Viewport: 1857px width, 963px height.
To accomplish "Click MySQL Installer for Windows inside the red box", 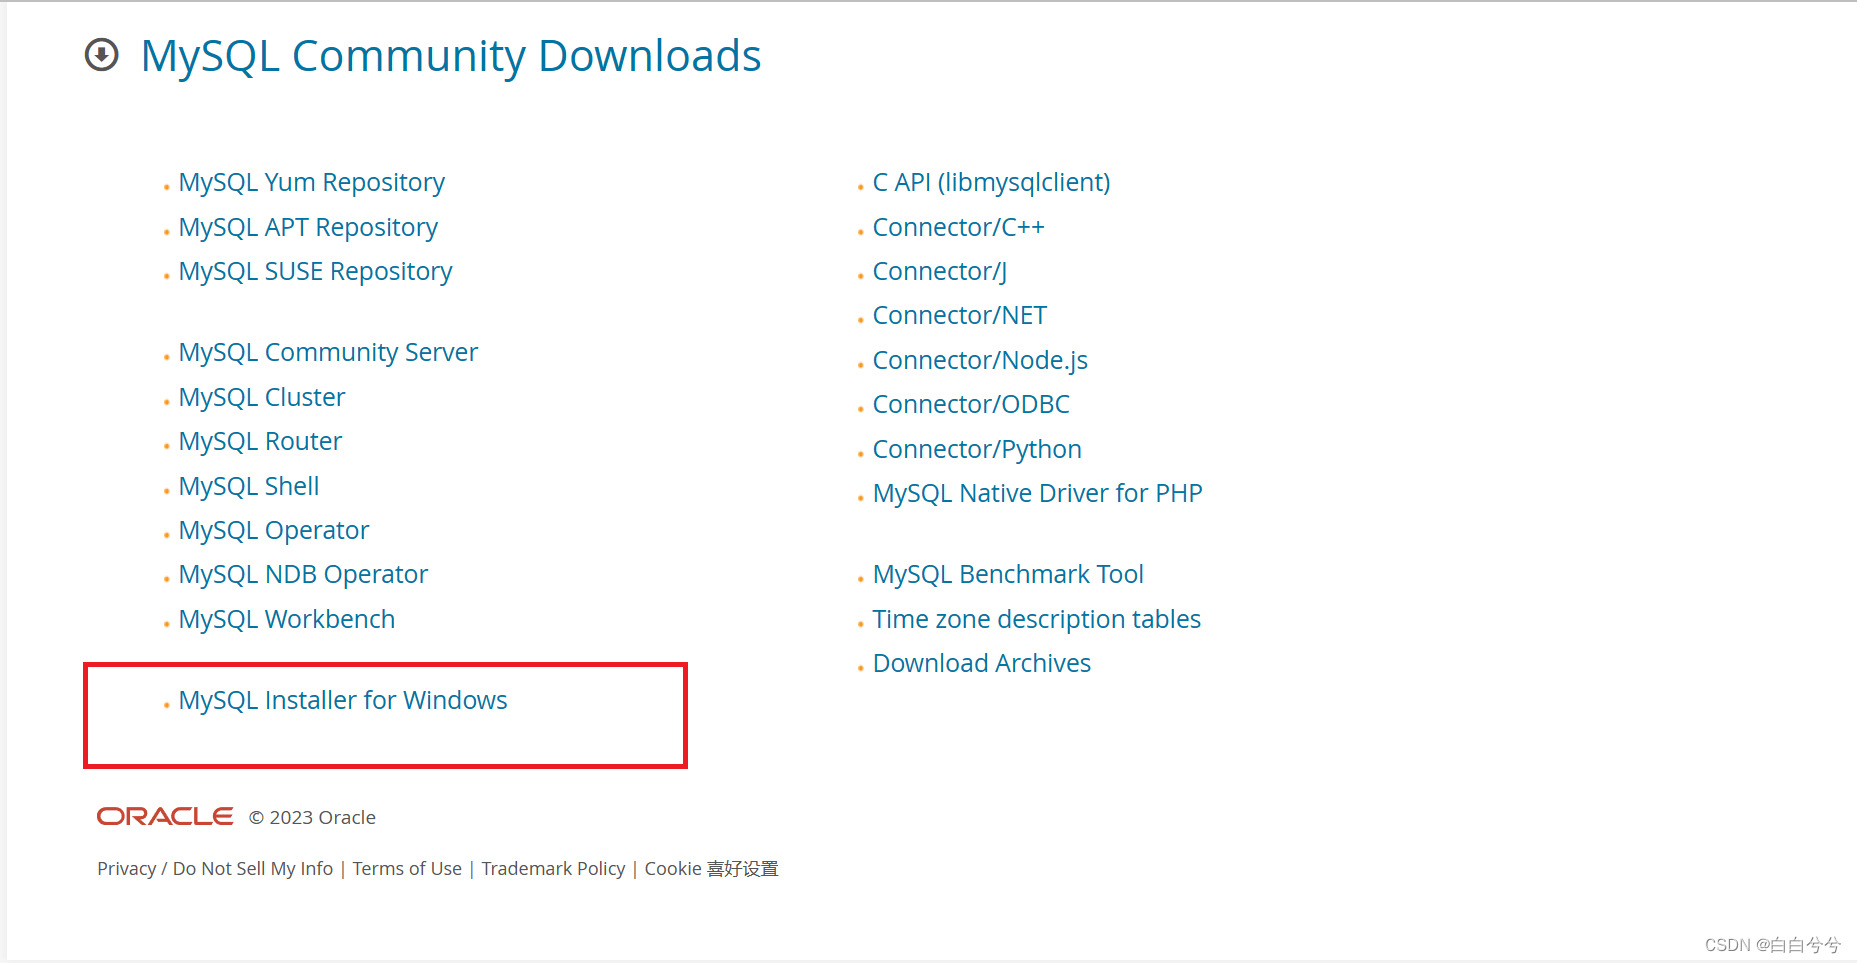I will pyautogui.click(x=343, y=701).
